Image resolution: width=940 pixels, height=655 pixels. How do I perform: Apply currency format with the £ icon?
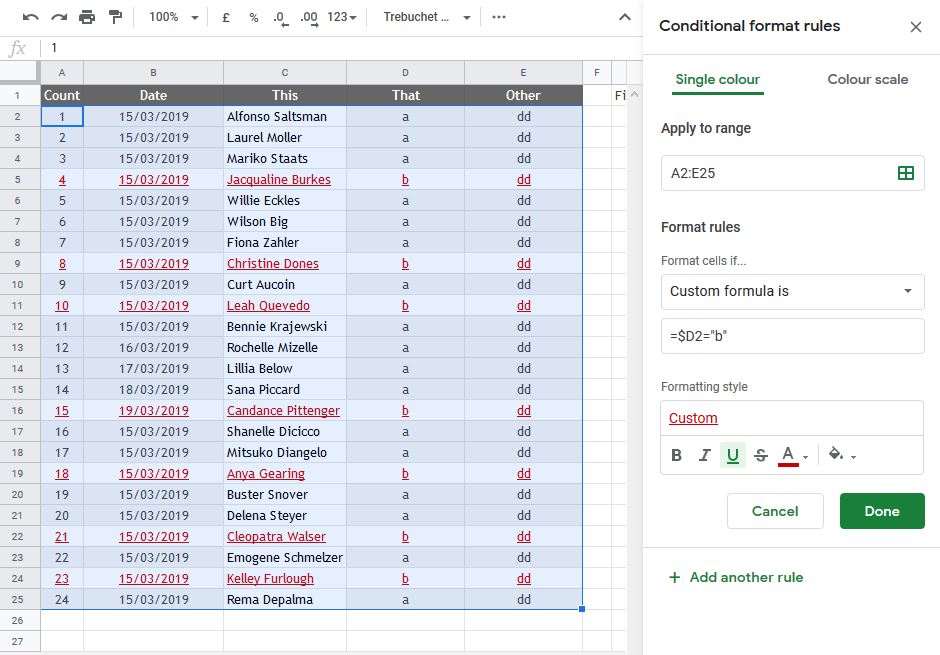point(225,17)
